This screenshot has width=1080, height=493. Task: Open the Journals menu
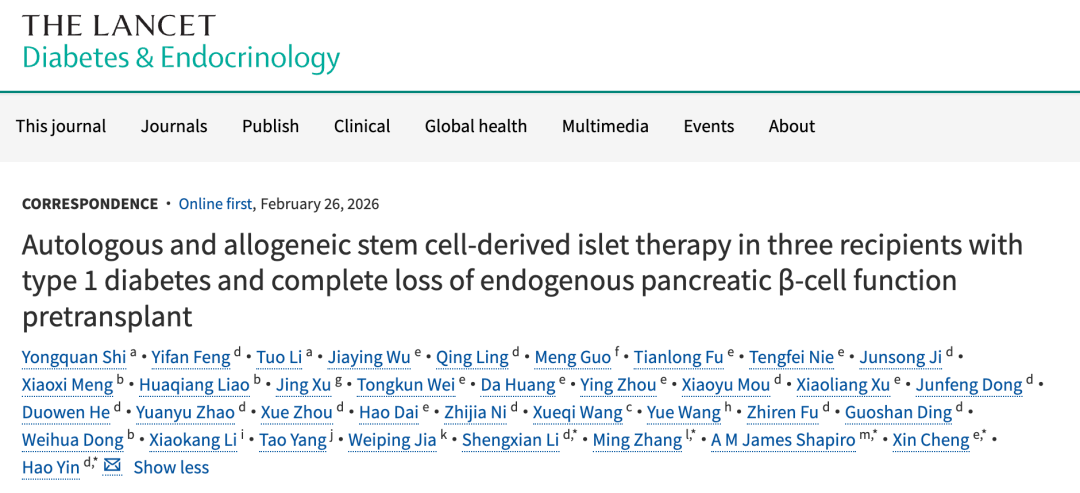coord(174,126)
